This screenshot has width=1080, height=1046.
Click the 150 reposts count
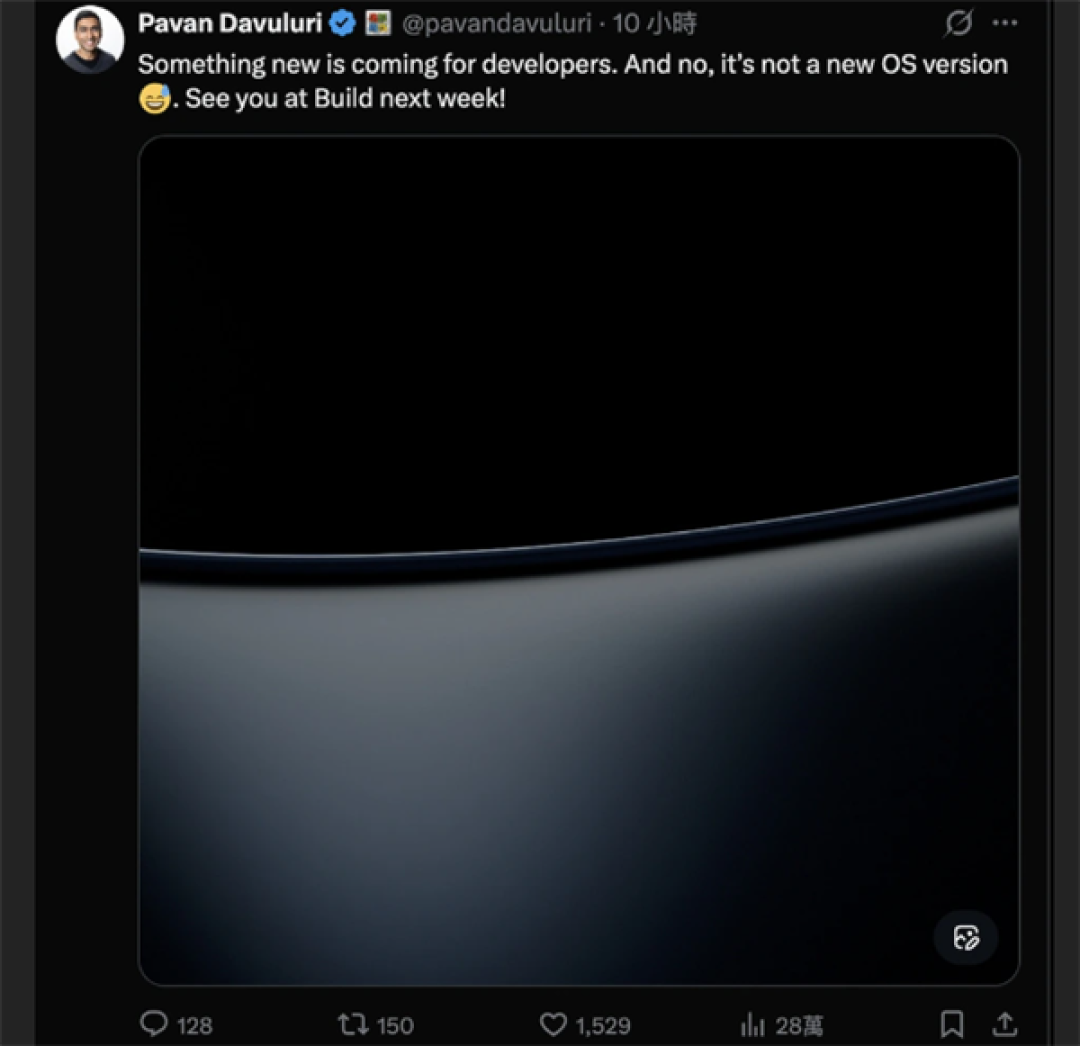point(395,1025)
